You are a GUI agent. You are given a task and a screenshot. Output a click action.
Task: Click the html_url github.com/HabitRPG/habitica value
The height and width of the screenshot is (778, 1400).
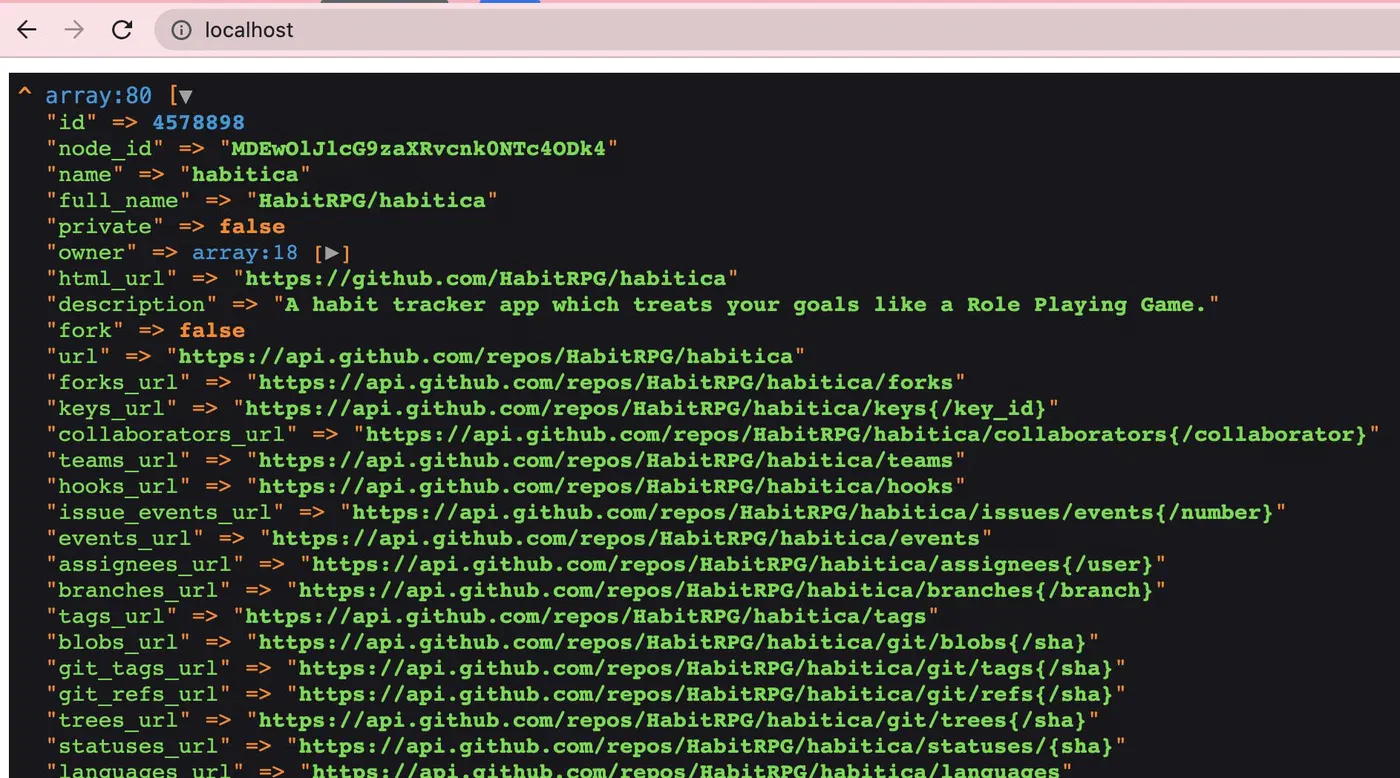[485, 279]
